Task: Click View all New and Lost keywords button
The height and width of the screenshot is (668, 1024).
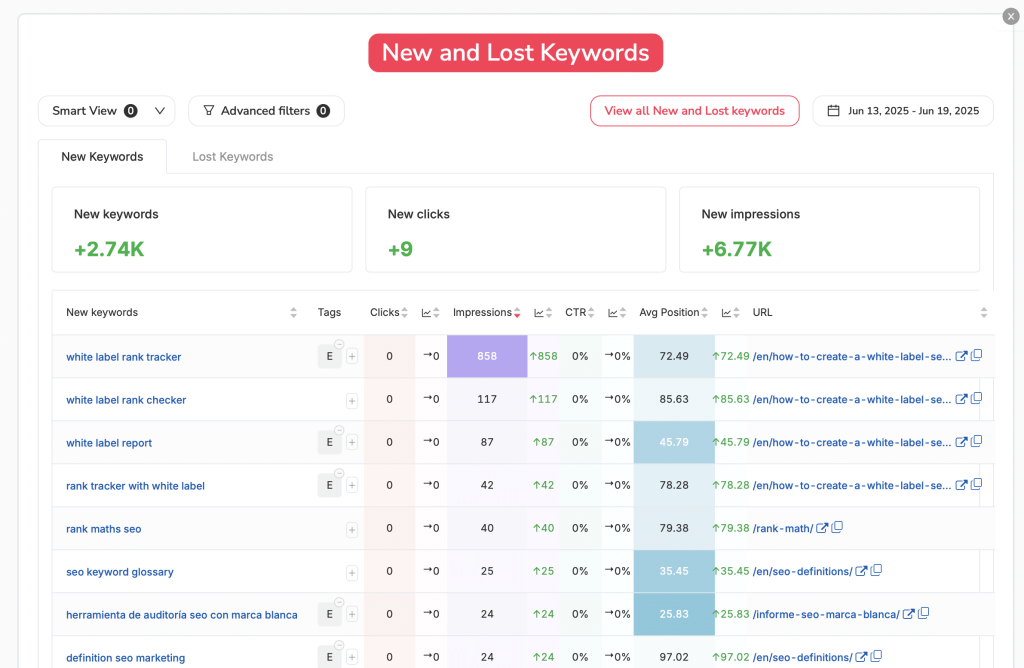Action: [694, 111]
